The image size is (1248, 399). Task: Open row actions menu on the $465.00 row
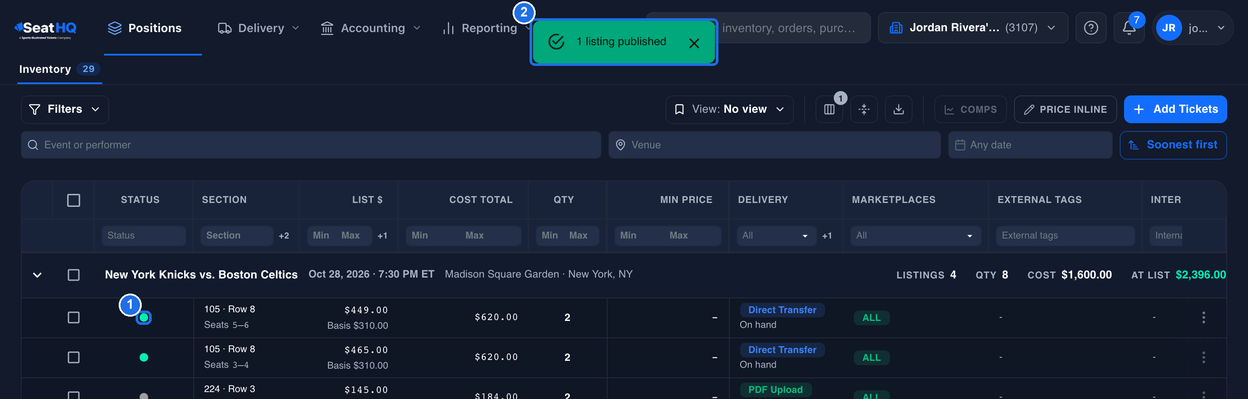[x=1203, y=357]
